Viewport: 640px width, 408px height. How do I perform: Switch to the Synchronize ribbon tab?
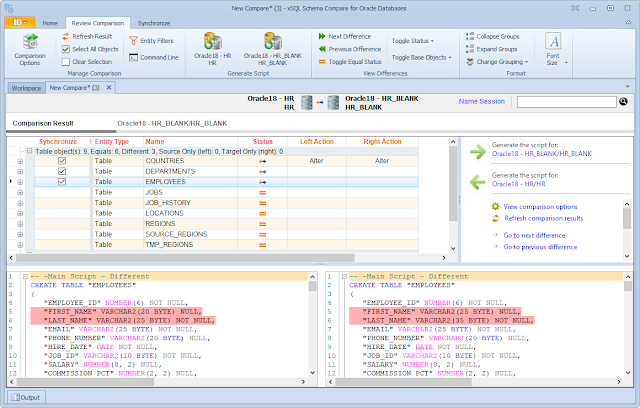click(154, 20)
